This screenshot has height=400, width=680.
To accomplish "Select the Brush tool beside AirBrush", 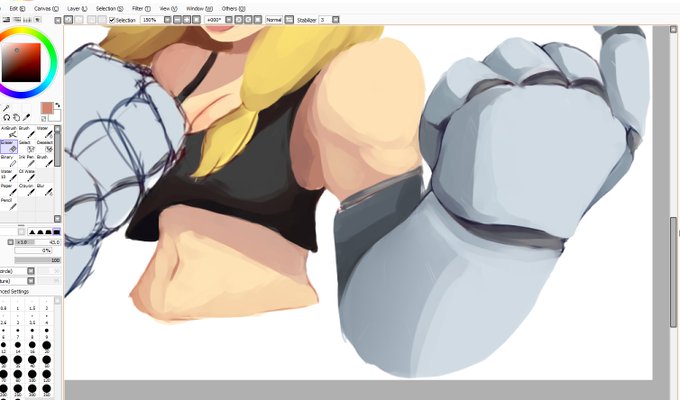I will [26, 132].
